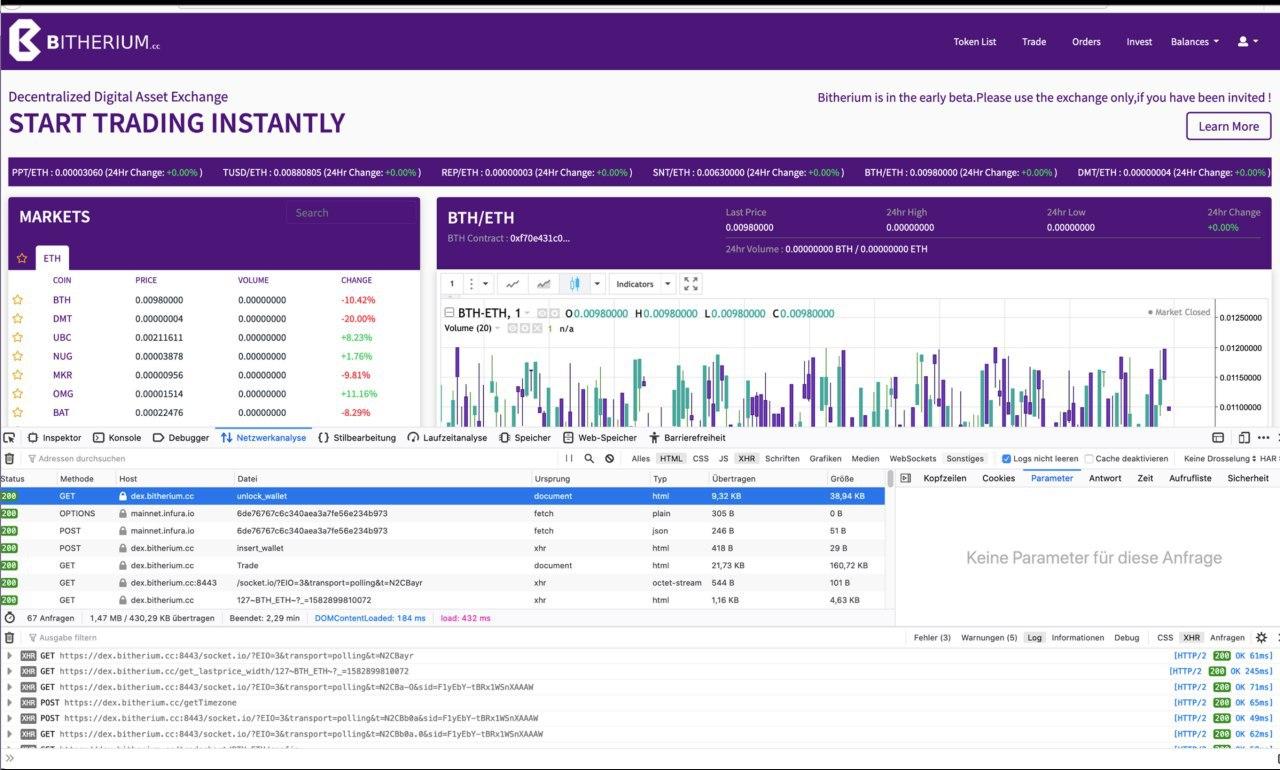Click the responsive design mode icon
Screen dimensions: 1280x770
1245,437
